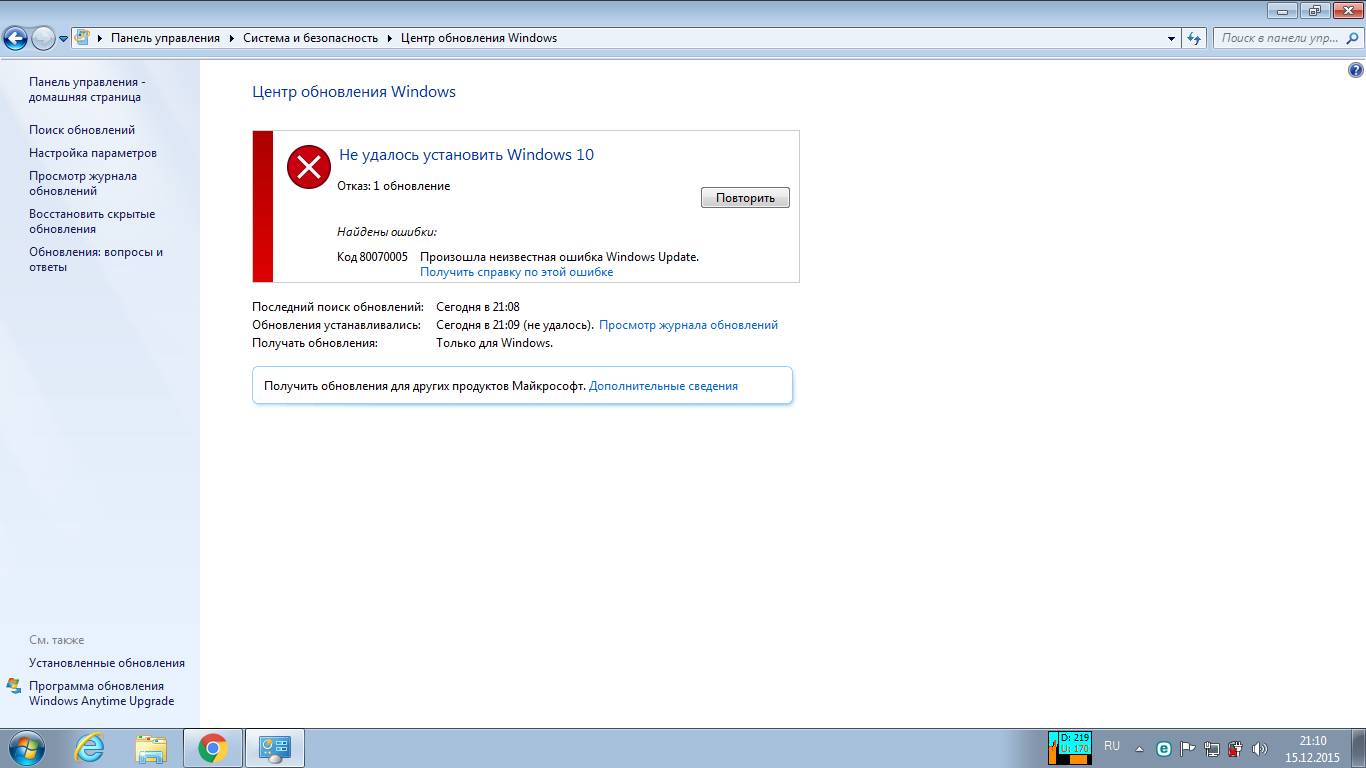Click the battery power plug tray icon

tap(1236, 748)
